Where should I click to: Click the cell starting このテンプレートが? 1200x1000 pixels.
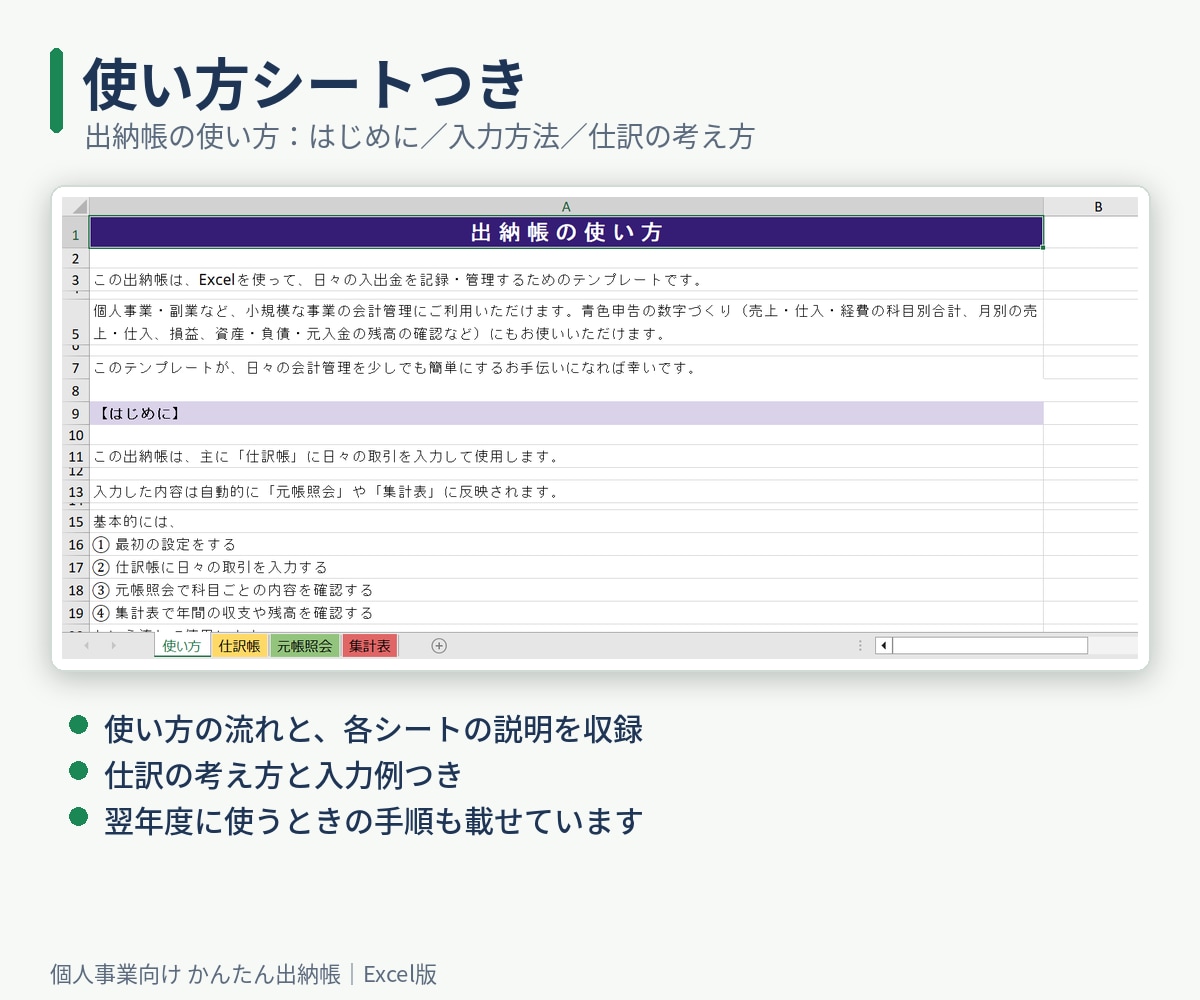tap(566, 367)
